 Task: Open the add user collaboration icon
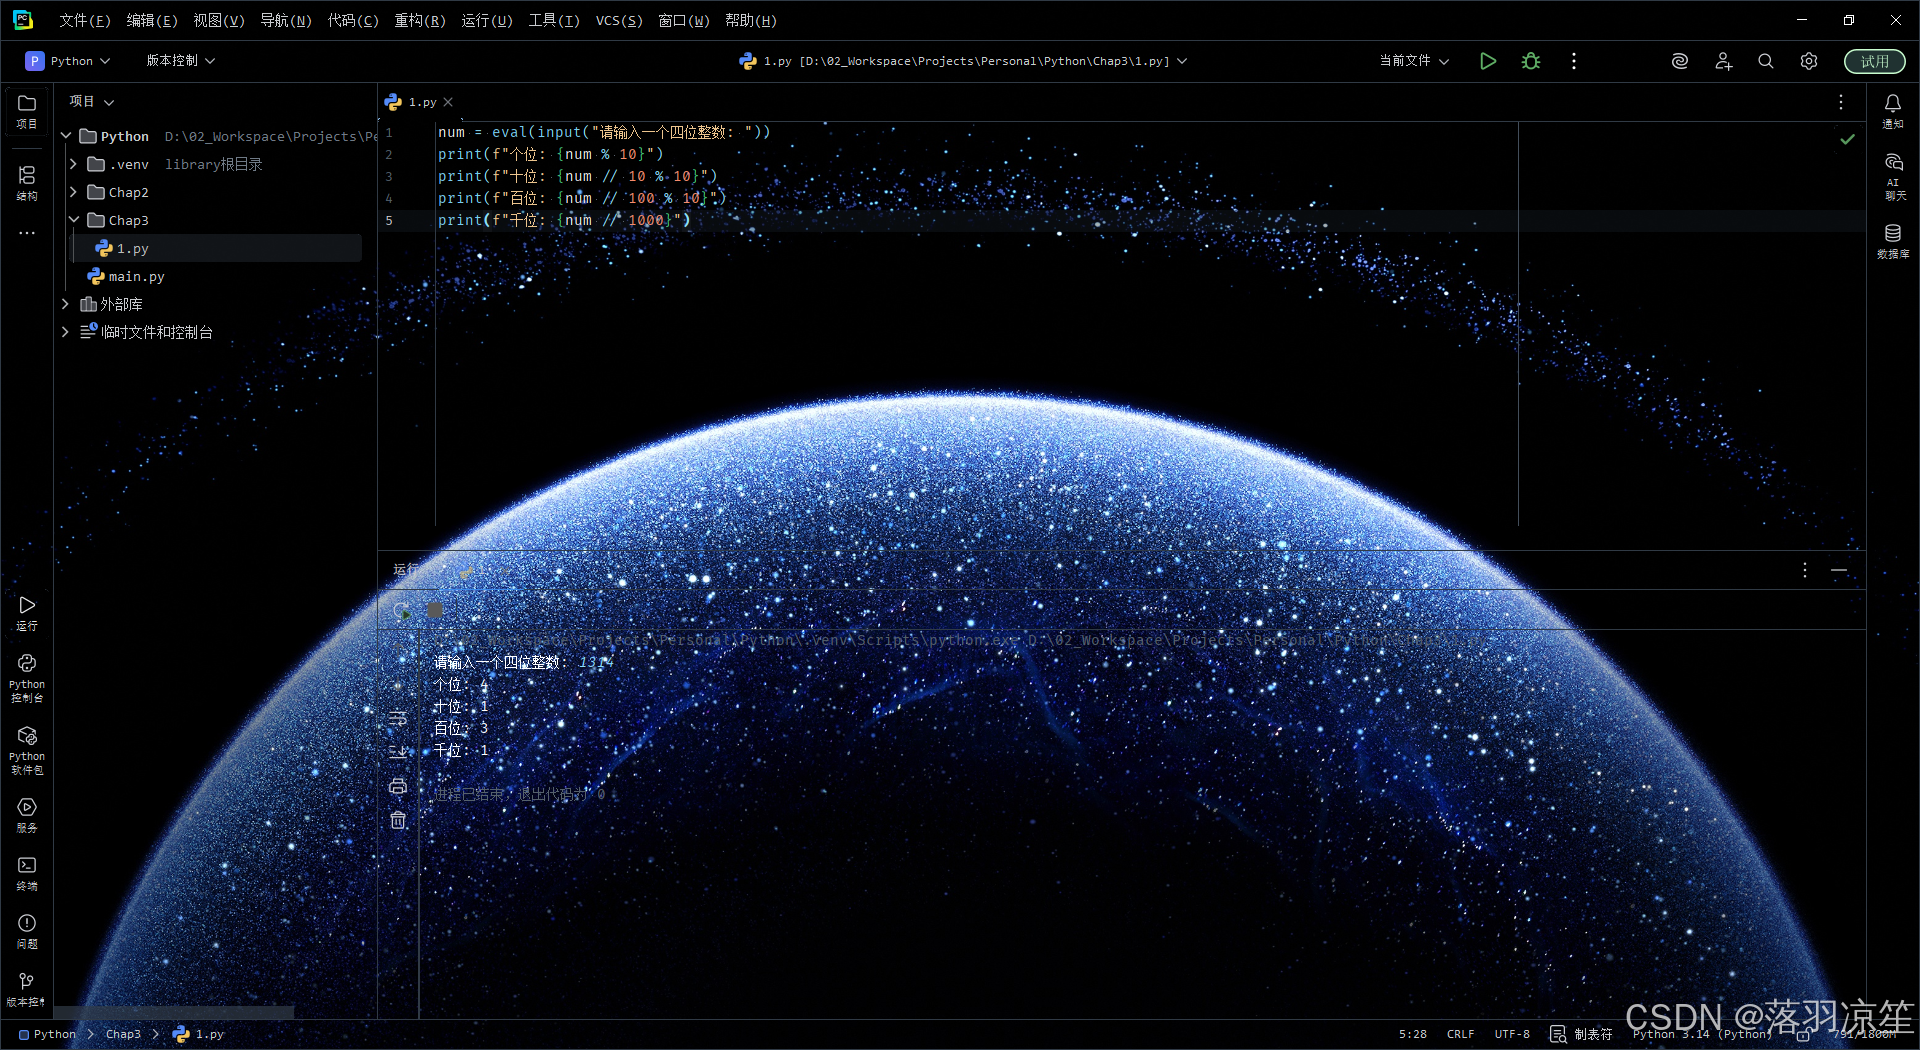1723,61
